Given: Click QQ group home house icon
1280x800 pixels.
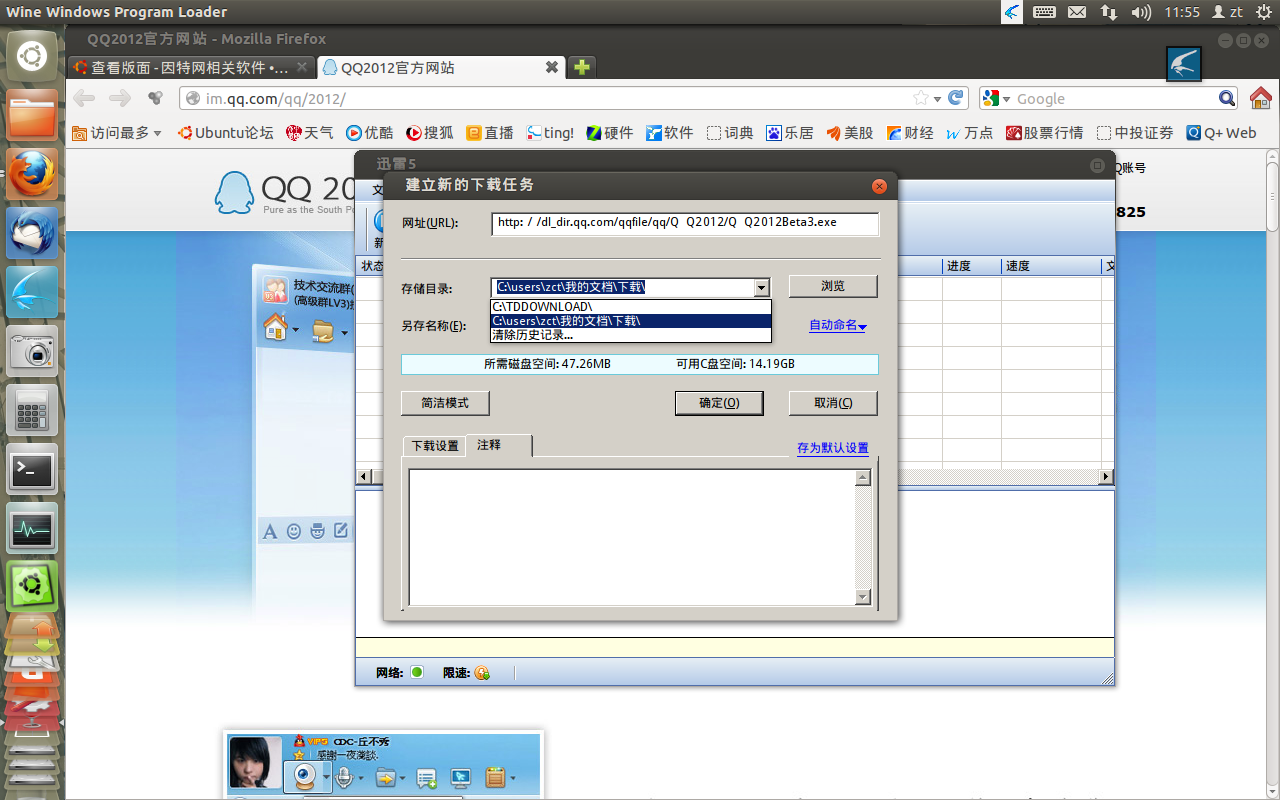Looking at the screenshot, I should pyautogui.click(x=275, y=327).
